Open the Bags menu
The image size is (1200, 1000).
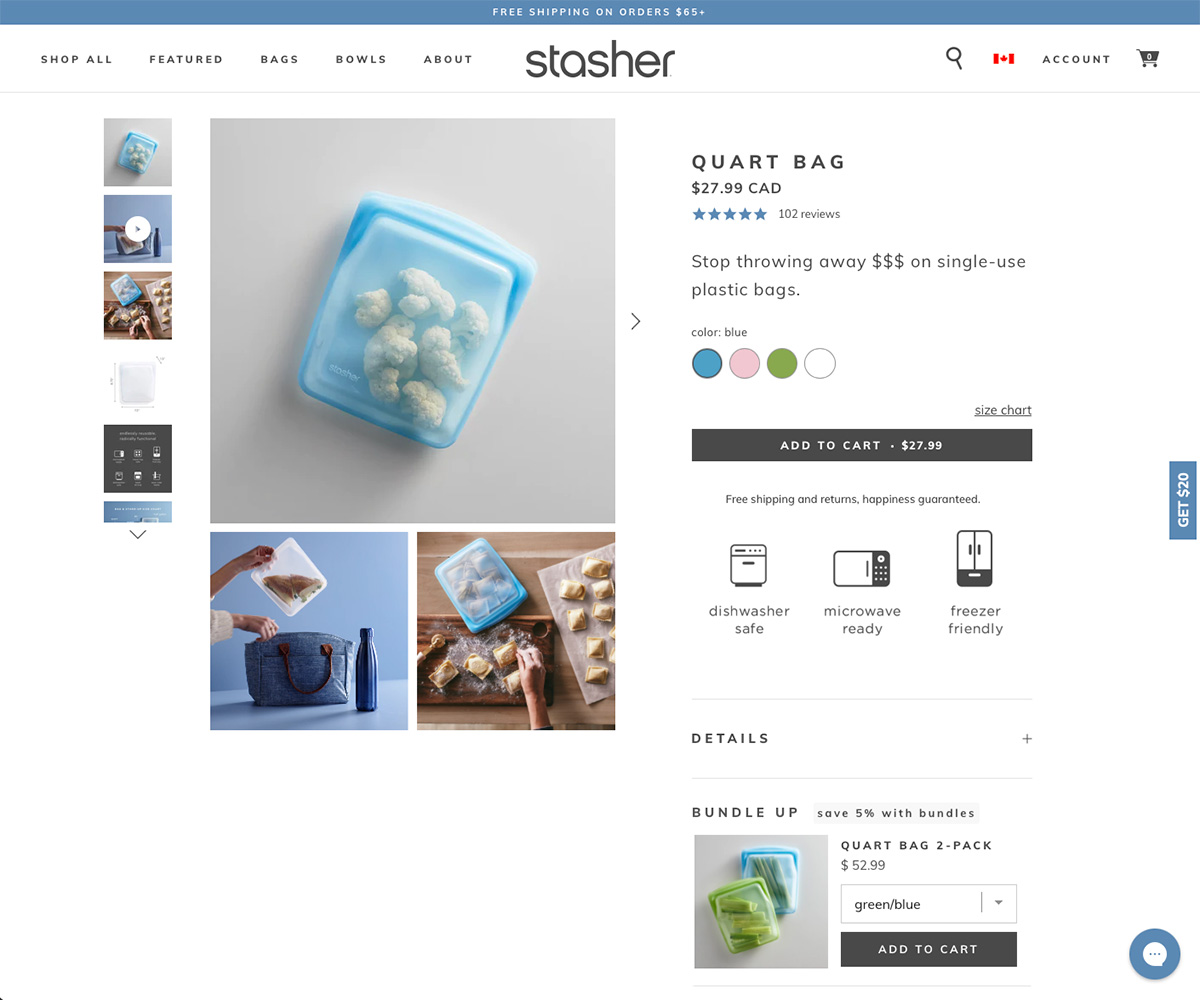coord(279,59)
